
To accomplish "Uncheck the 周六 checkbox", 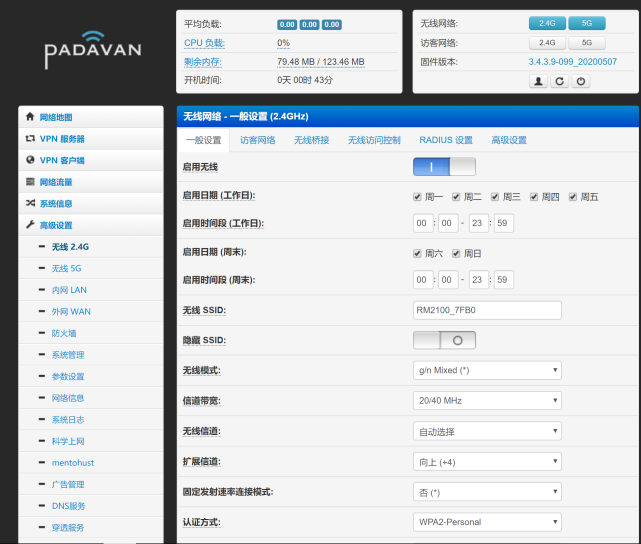I will 417,254.
